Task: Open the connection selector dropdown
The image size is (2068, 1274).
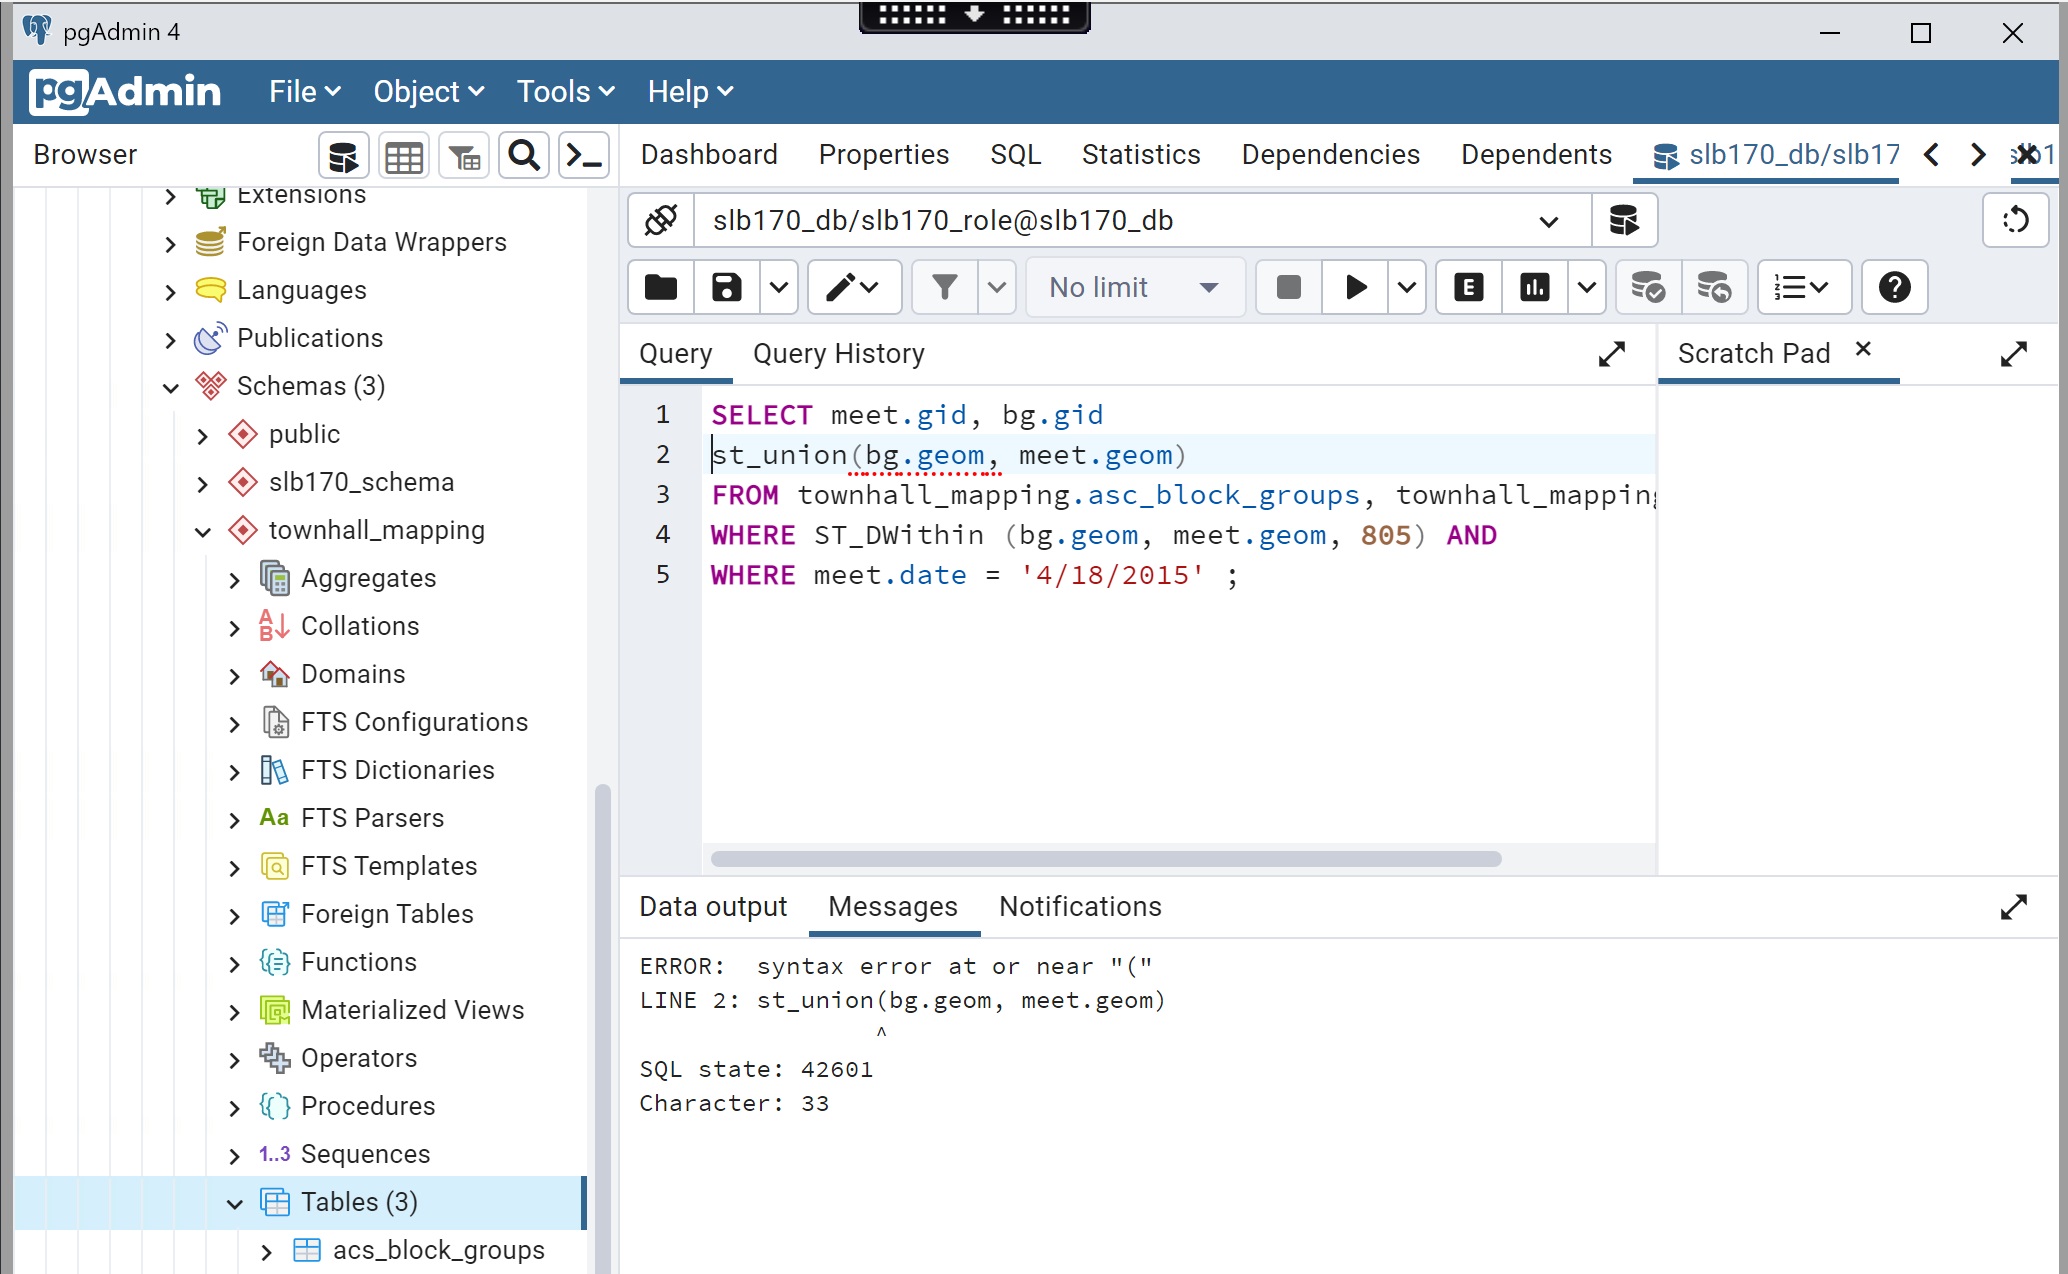Action: 1548,221
